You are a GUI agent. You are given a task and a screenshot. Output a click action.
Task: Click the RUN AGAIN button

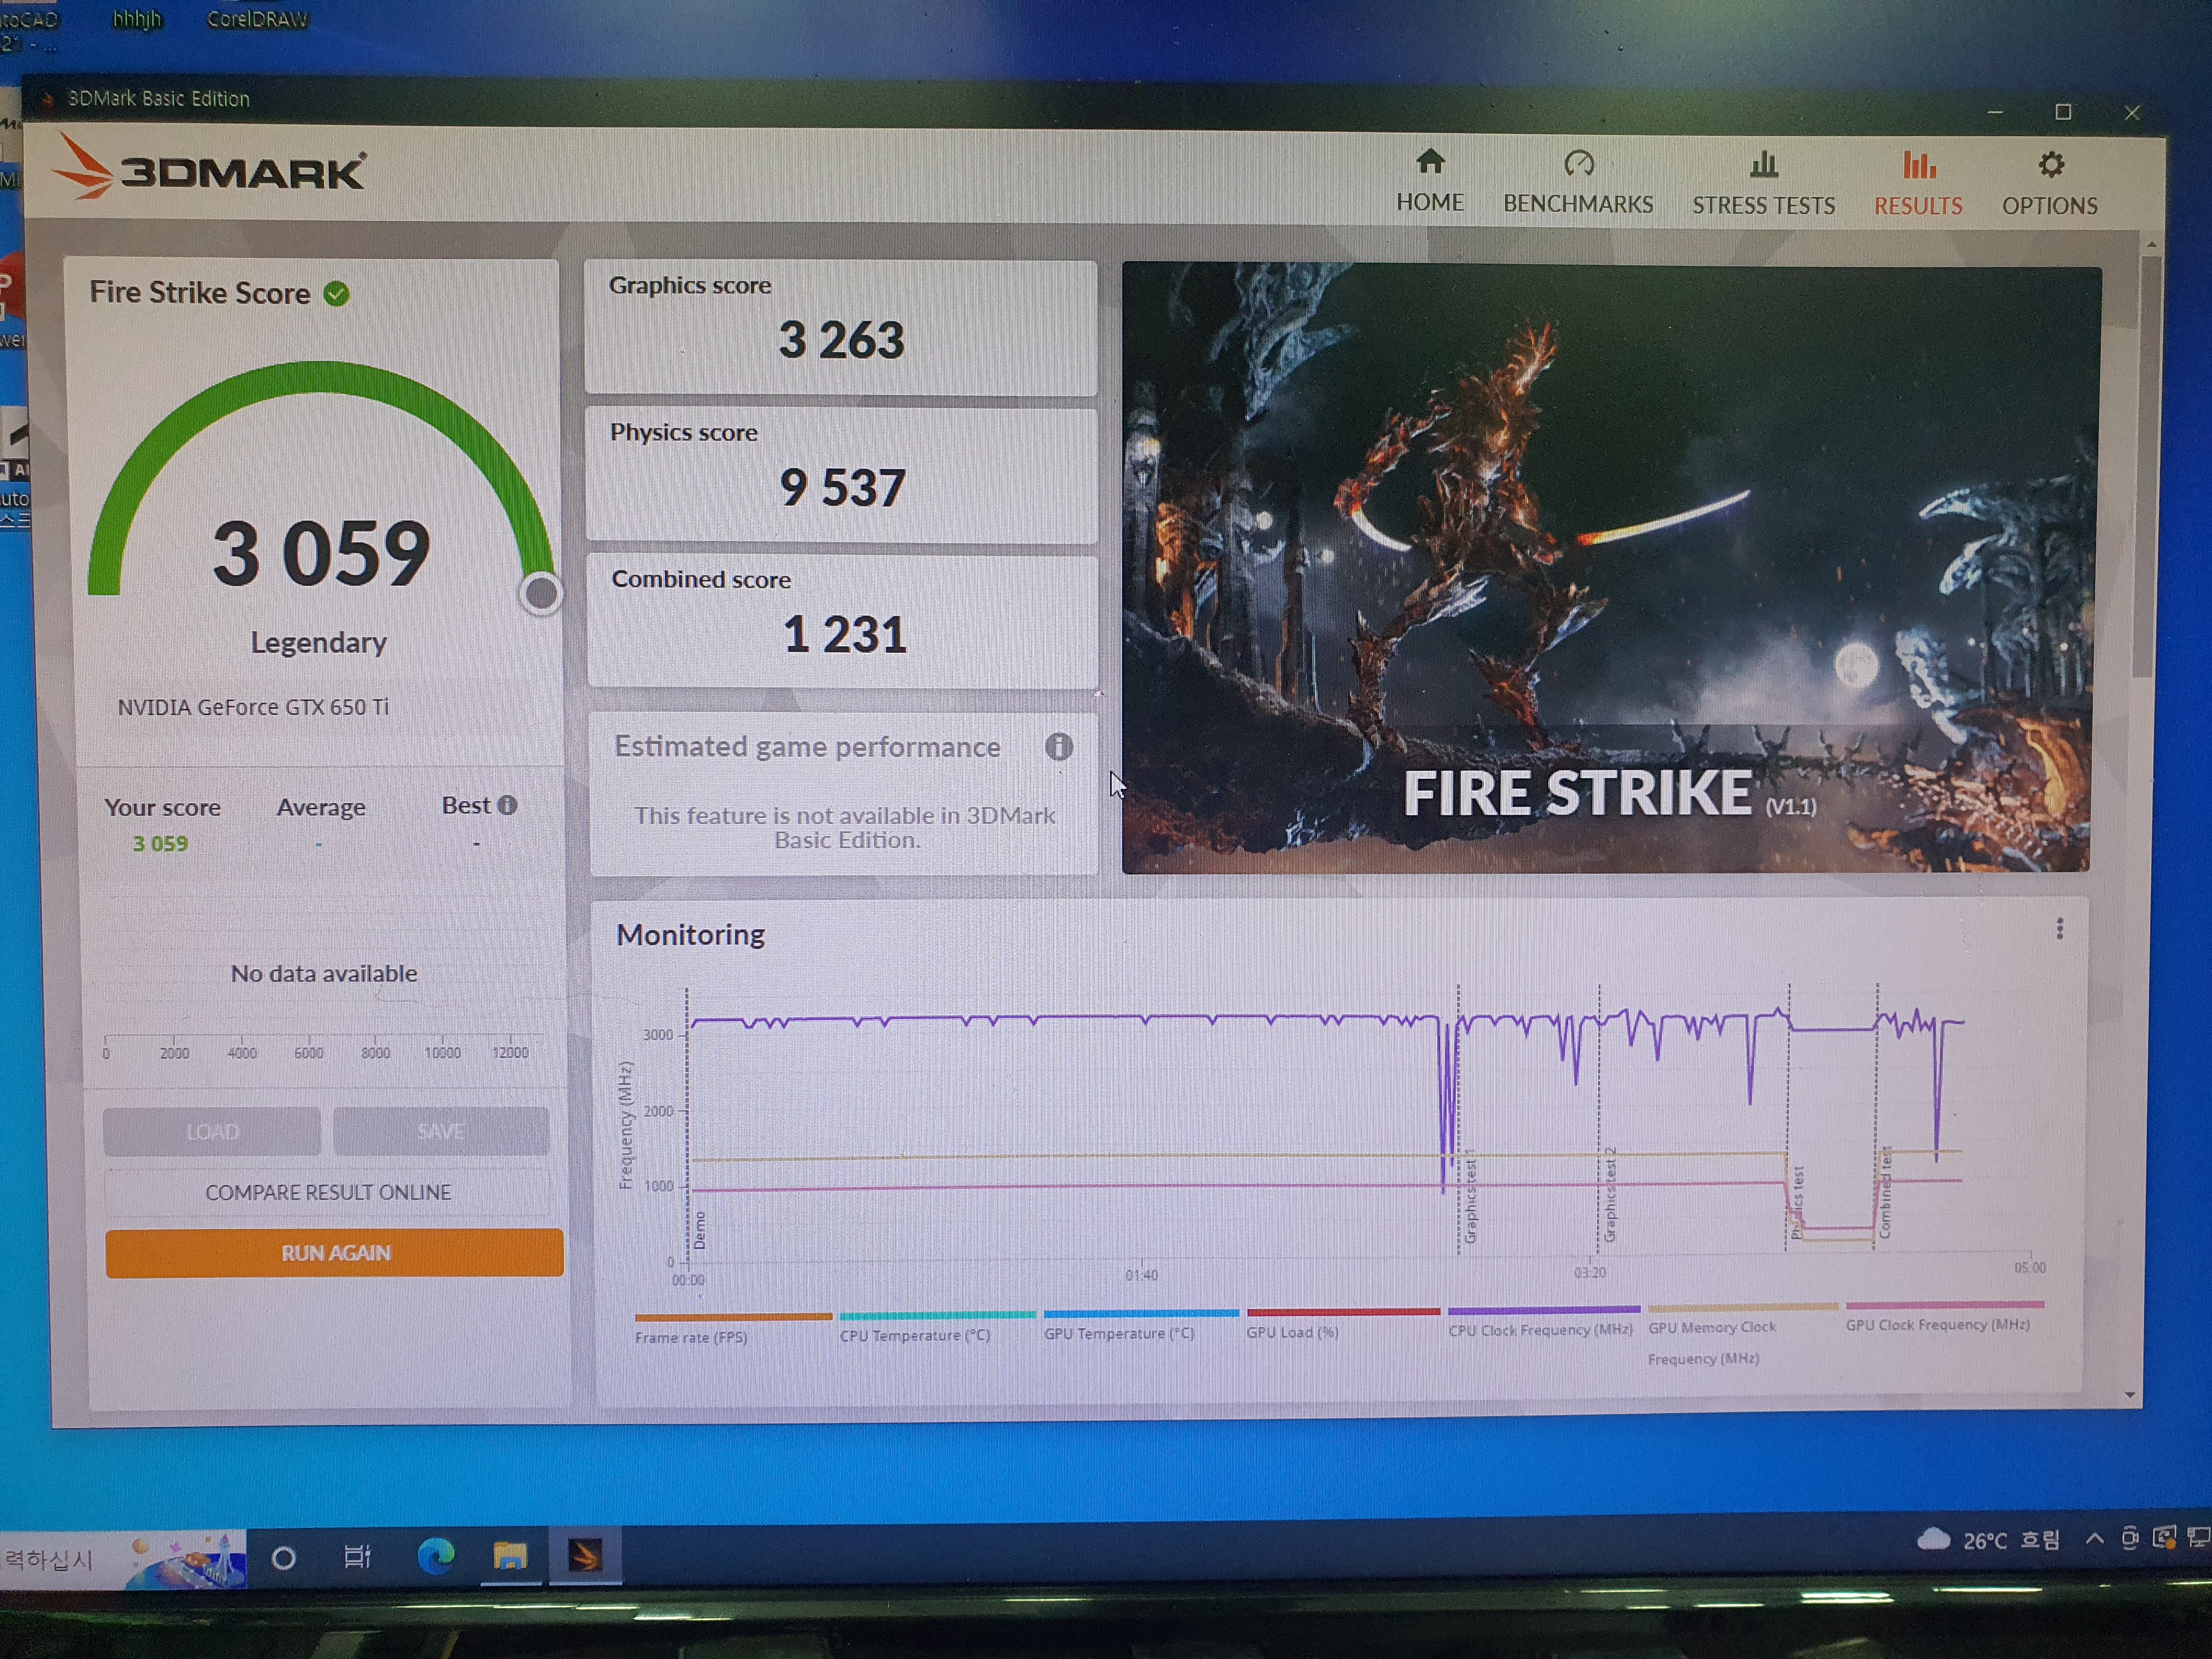pyautogui.click(x=335, y=1253)
